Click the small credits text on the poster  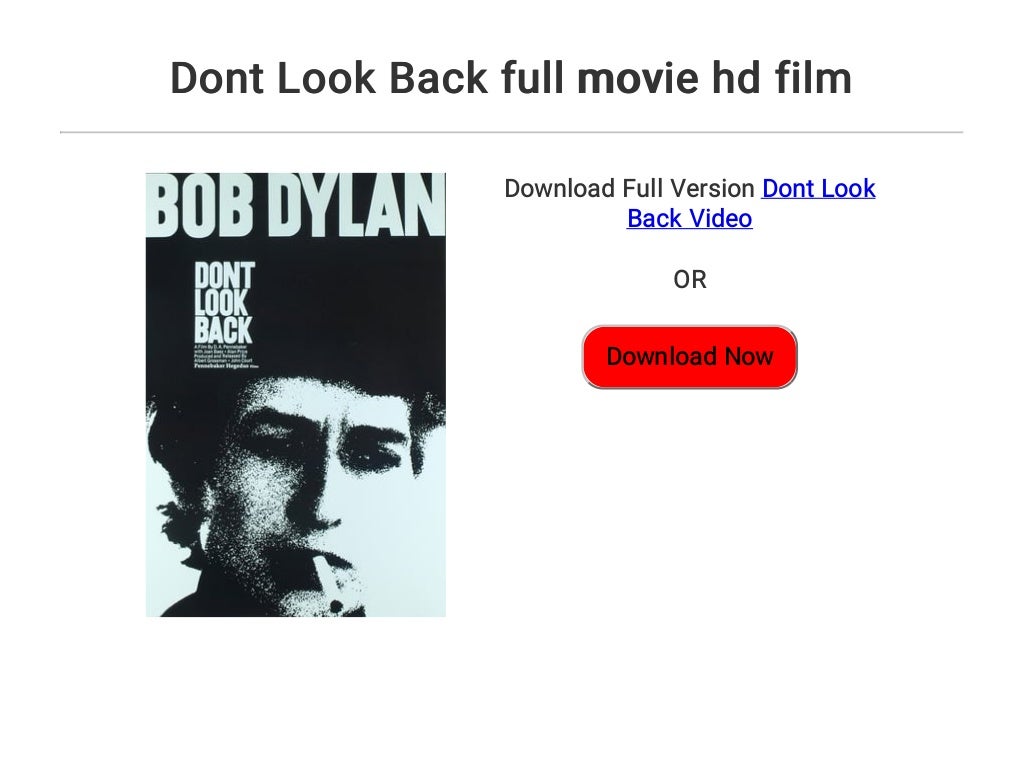point(223,356)
